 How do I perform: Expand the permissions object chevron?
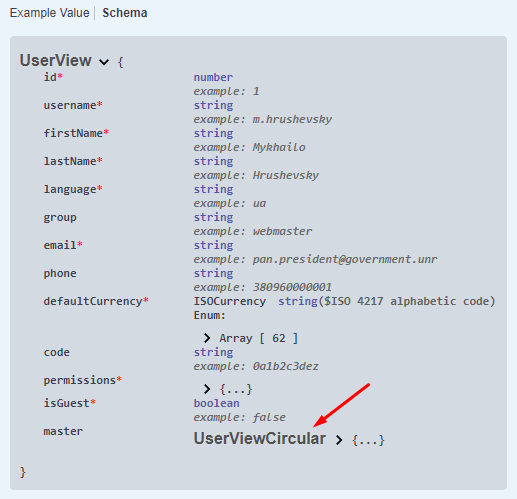coord(207,389)
